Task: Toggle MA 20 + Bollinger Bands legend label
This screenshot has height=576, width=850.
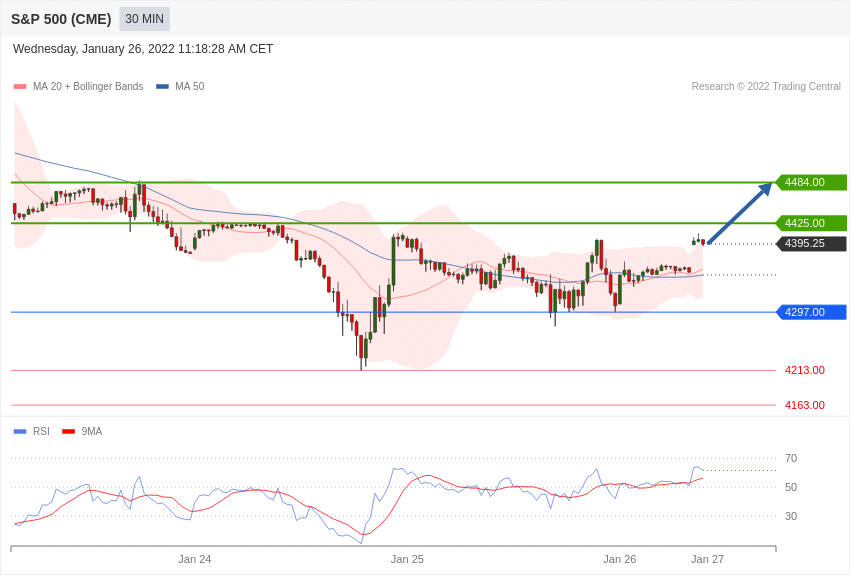Action: point(88,87)
